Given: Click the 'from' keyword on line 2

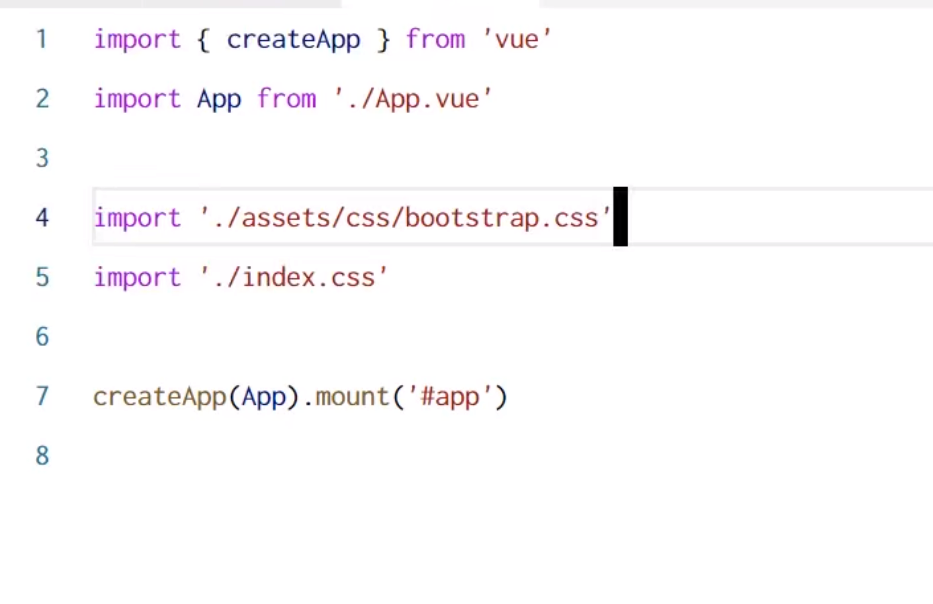Looking at the screenshot, I should tap(287, 99).
